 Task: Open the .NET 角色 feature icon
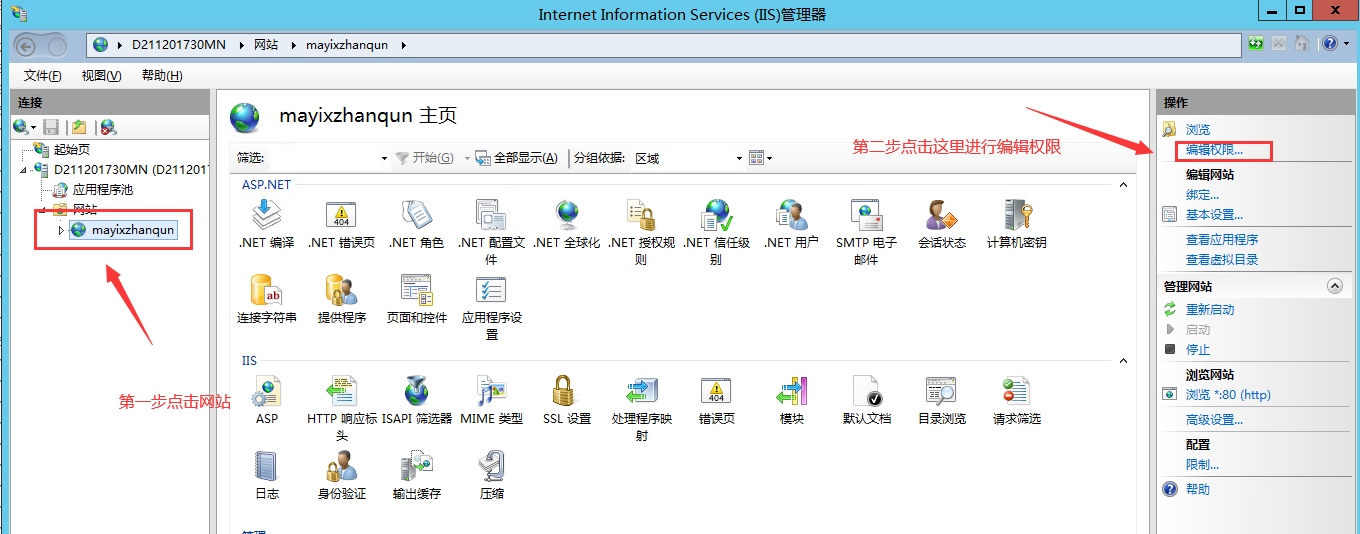(x=416, y=214)
